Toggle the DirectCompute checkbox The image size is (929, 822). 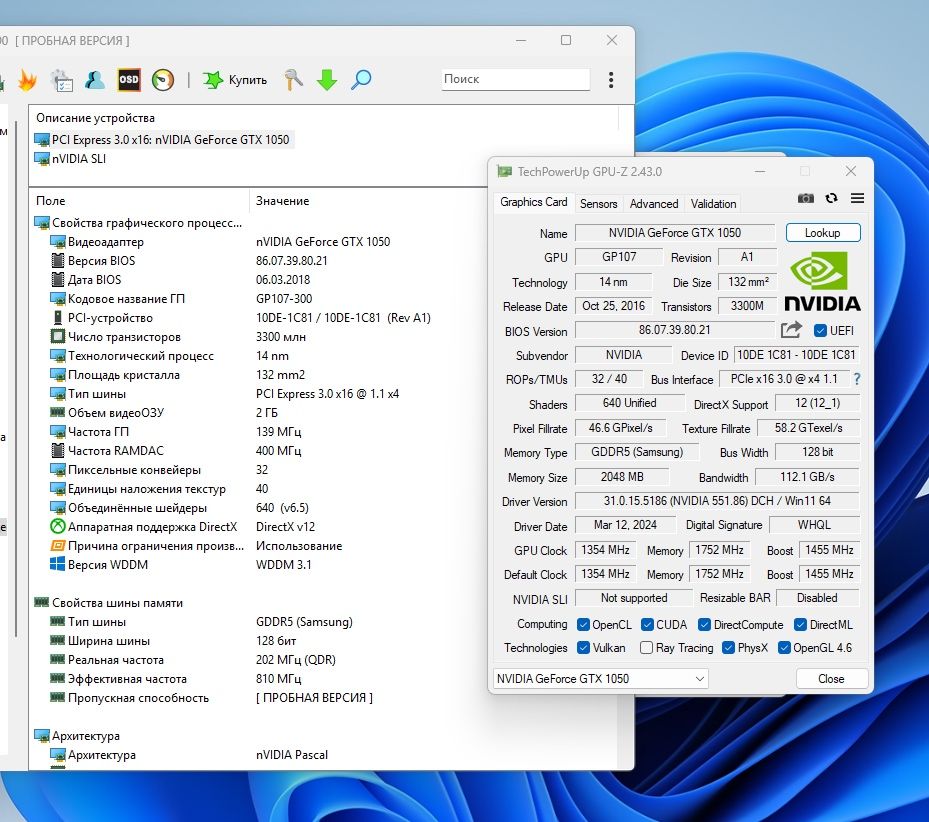tap(704, 625)
